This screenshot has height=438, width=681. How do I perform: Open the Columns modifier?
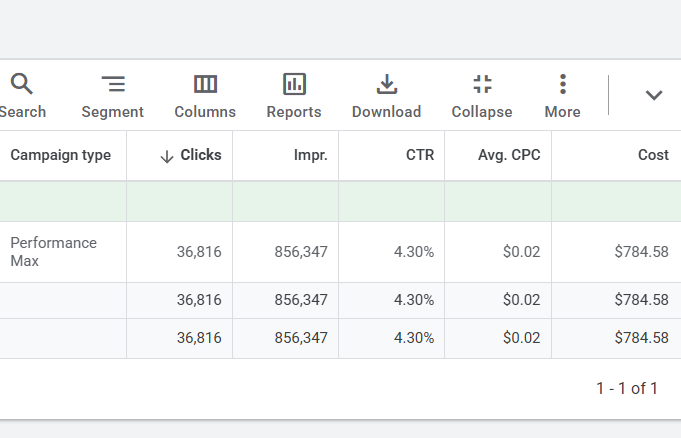205,96
